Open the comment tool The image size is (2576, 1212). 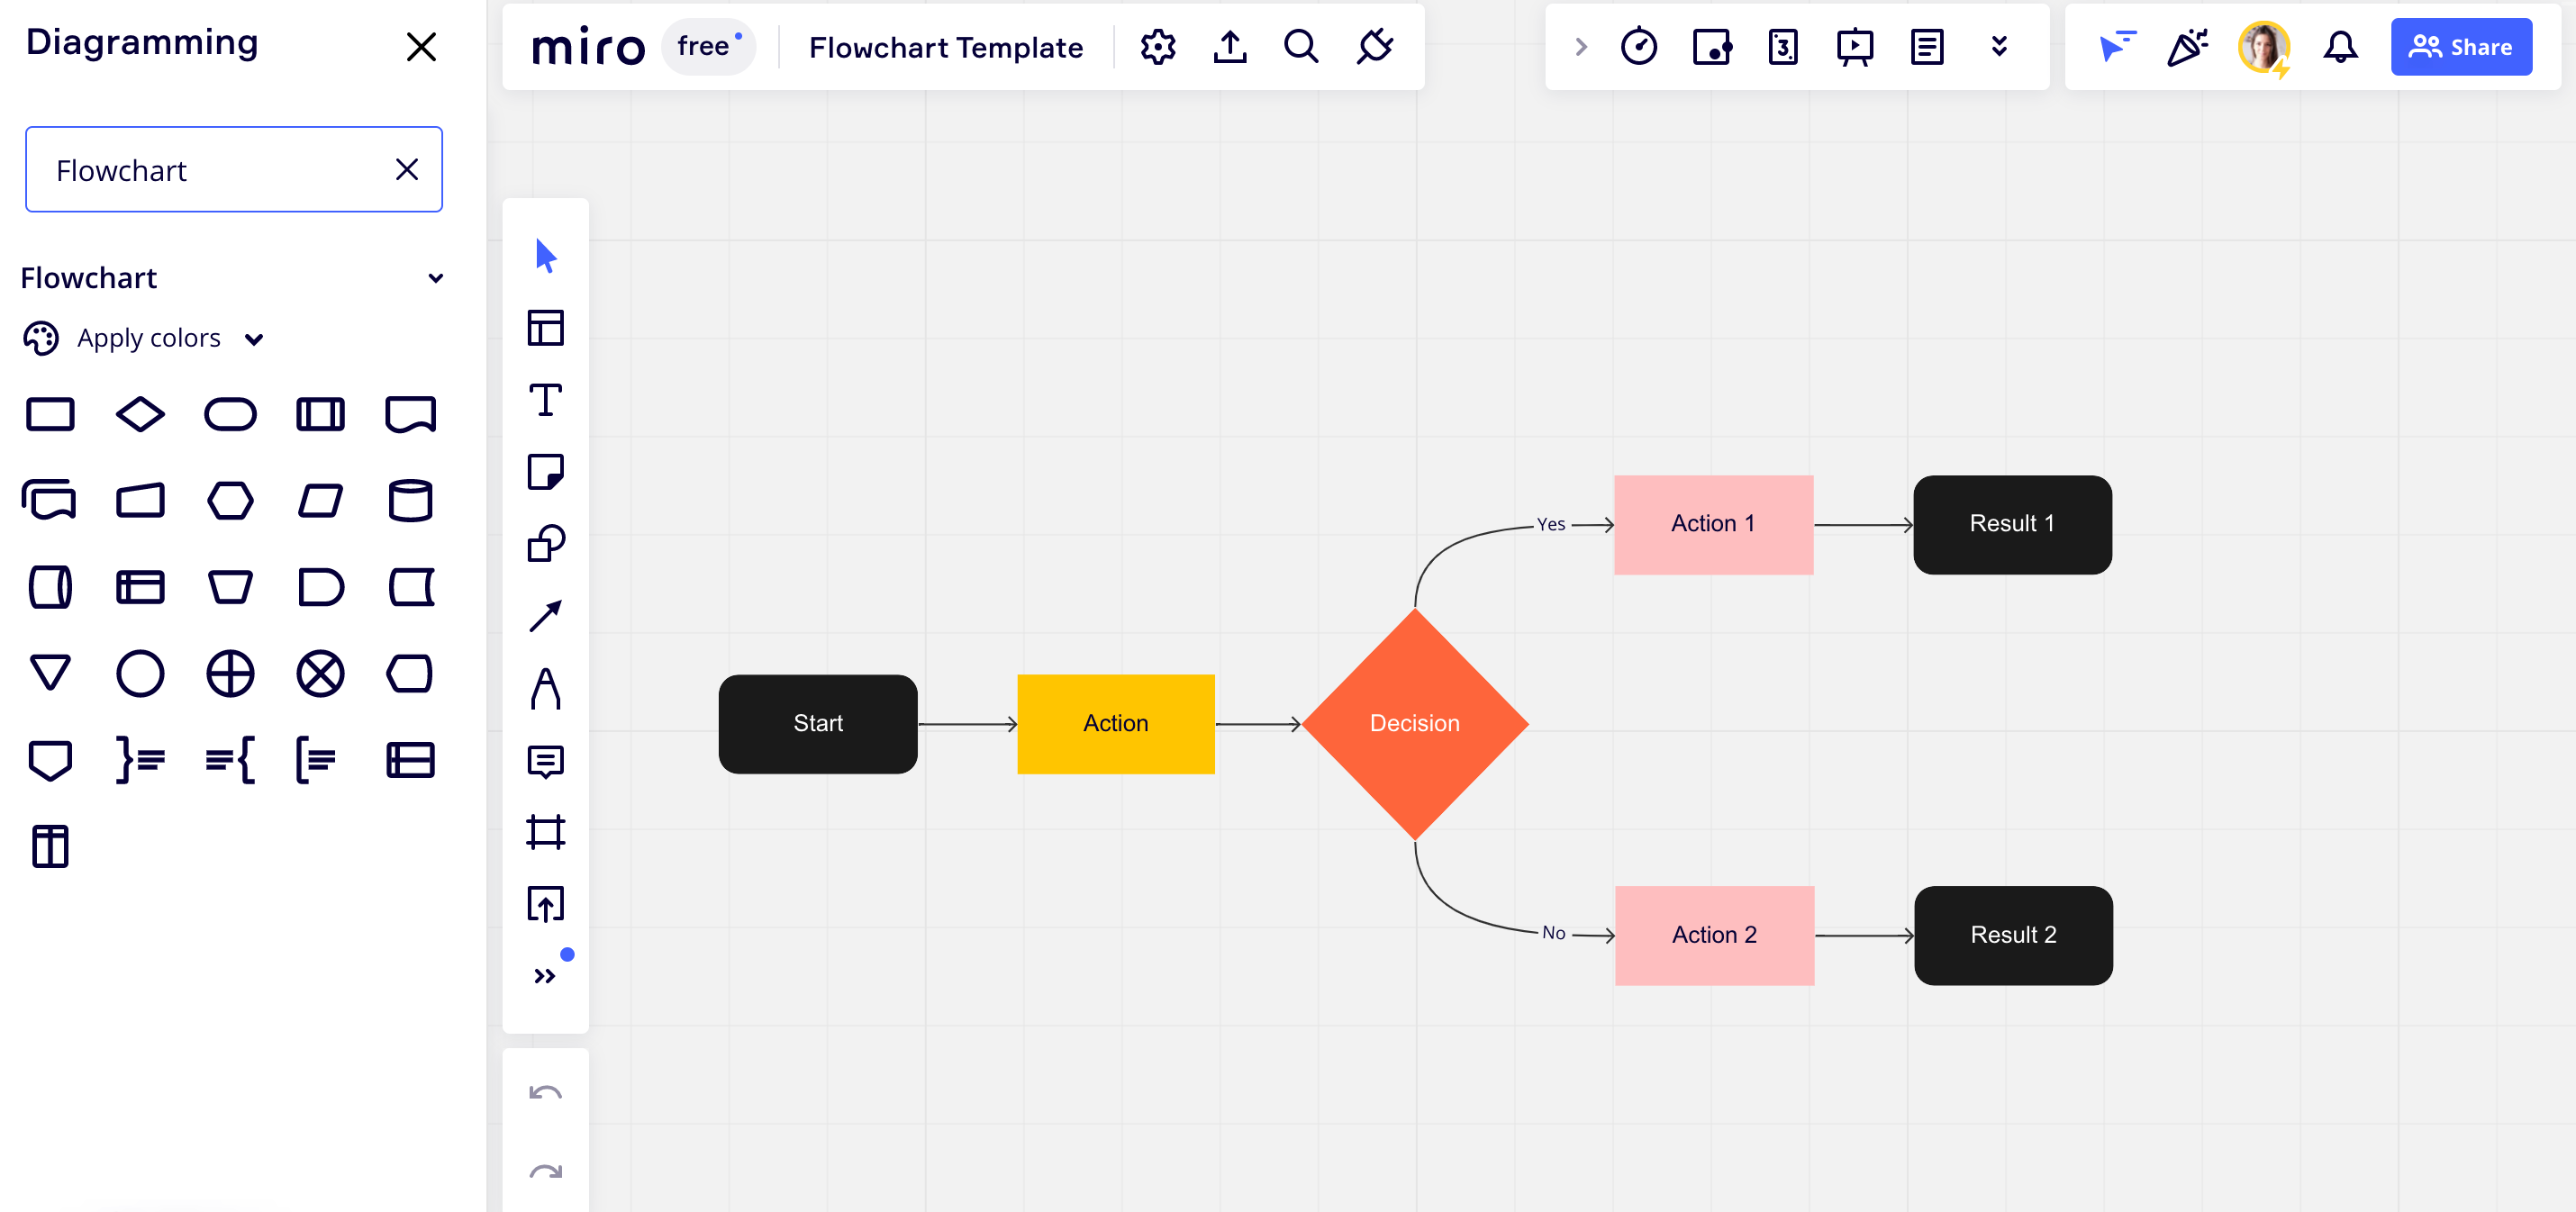tap(545, 762)
